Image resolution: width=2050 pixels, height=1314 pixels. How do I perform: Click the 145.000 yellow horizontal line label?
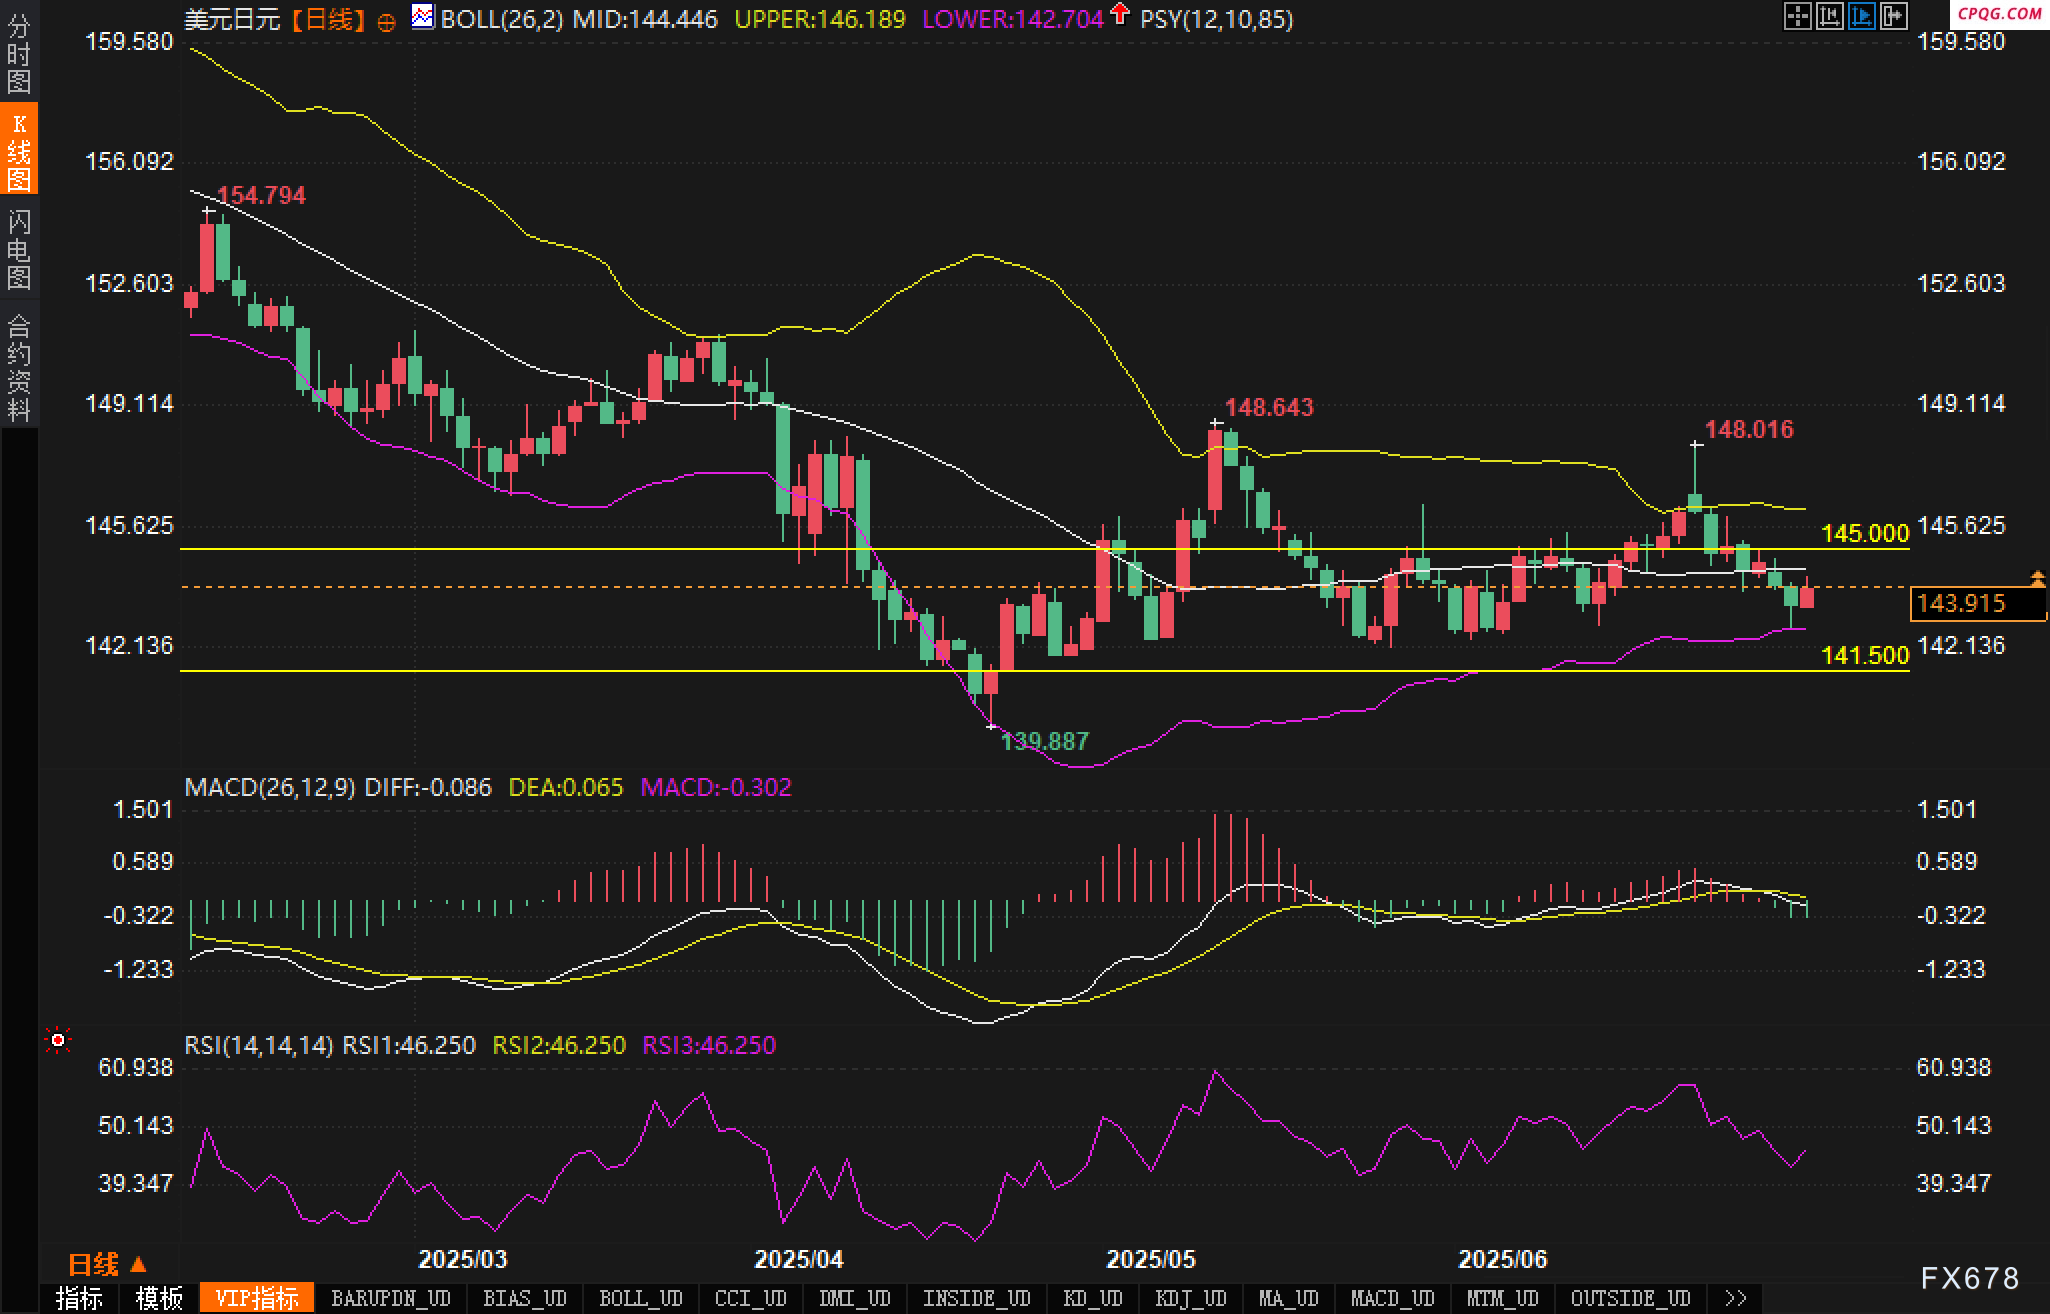[x=1864, y=533]
